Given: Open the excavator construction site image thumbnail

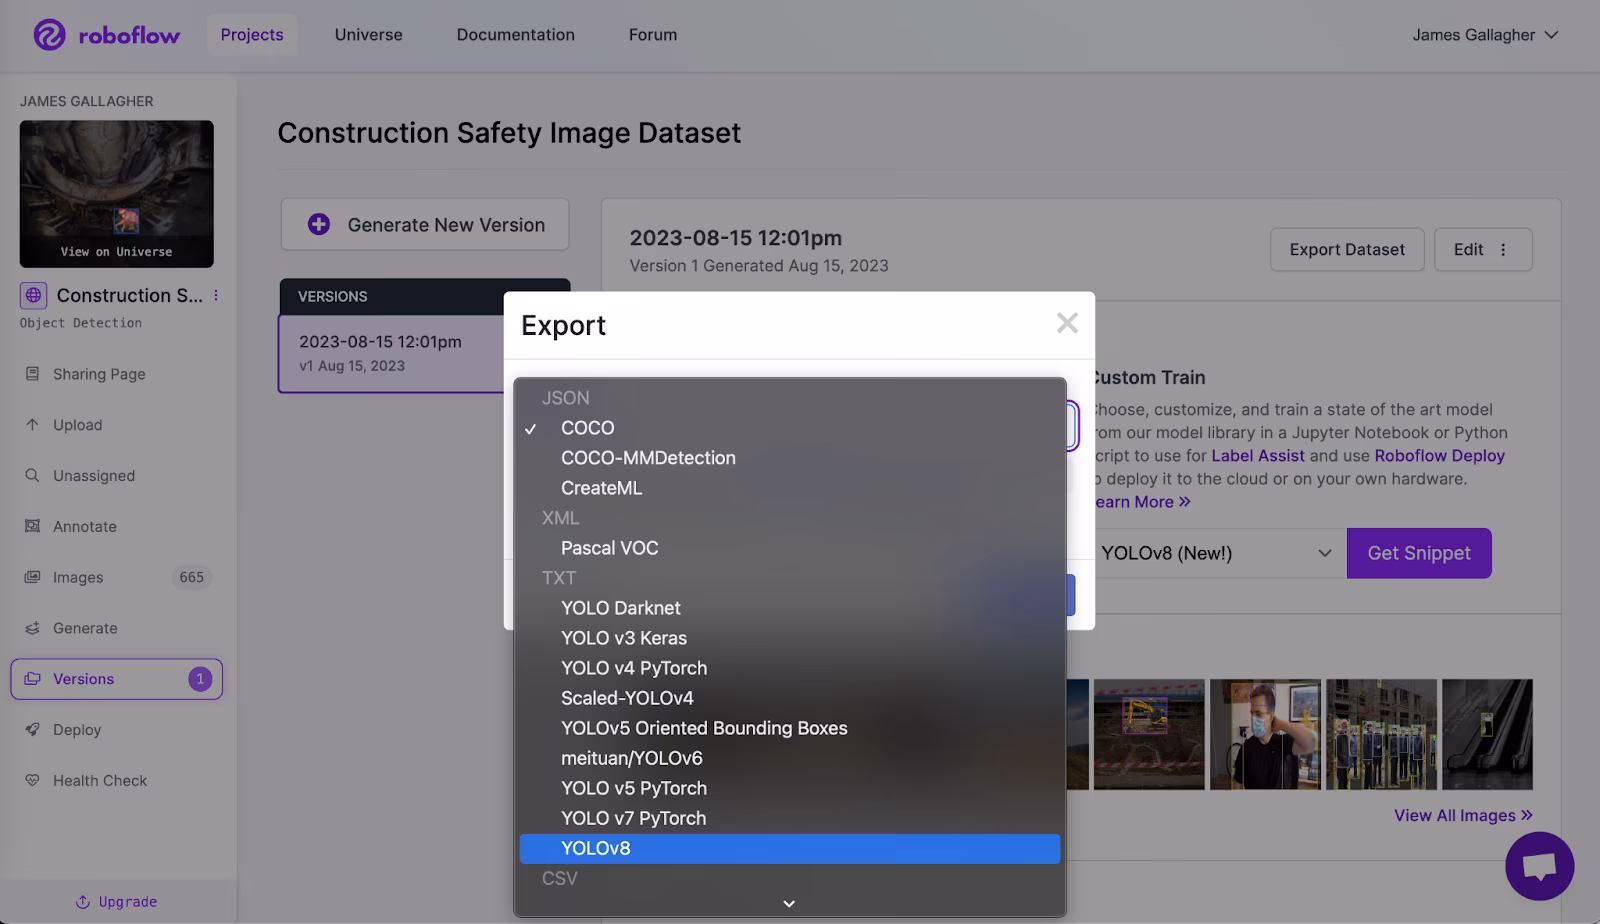Looking at the screenshot, I should (x=1149, y=735).
